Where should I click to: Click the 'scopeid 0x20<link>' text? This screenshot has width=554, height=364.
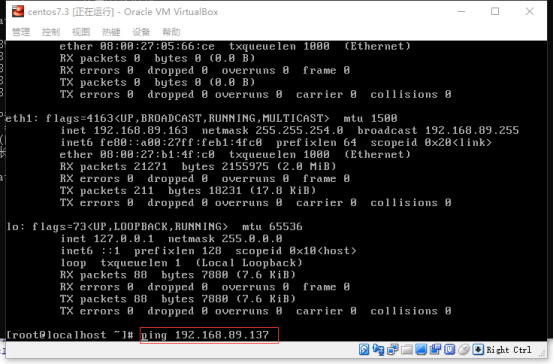tap(431, 142)
